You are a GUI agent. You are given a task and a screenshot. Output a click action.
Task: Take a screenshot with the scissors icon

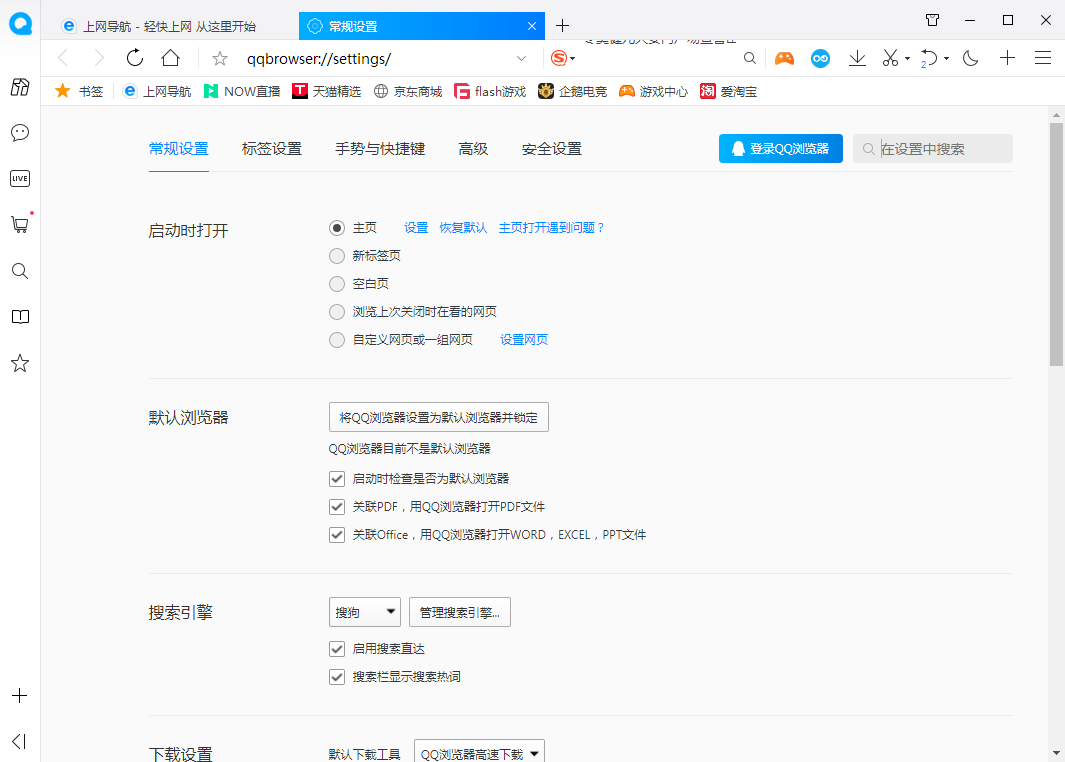pyautogui.click(x=890, y=58)
